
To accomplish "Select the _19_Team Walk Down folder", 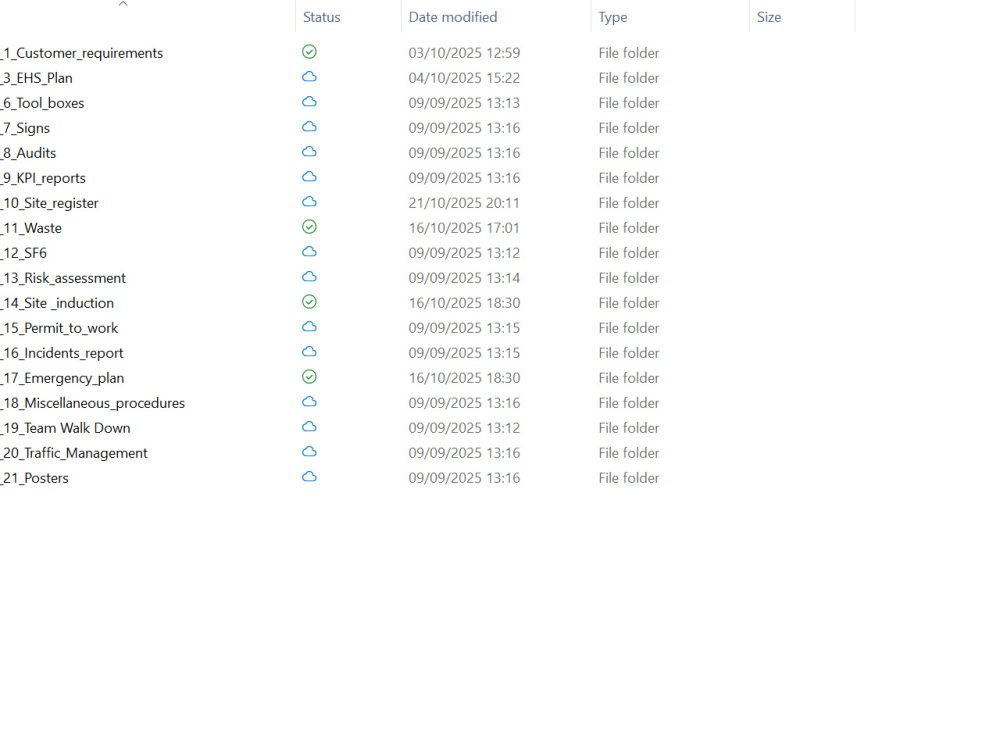I will [x=65, y=428].
